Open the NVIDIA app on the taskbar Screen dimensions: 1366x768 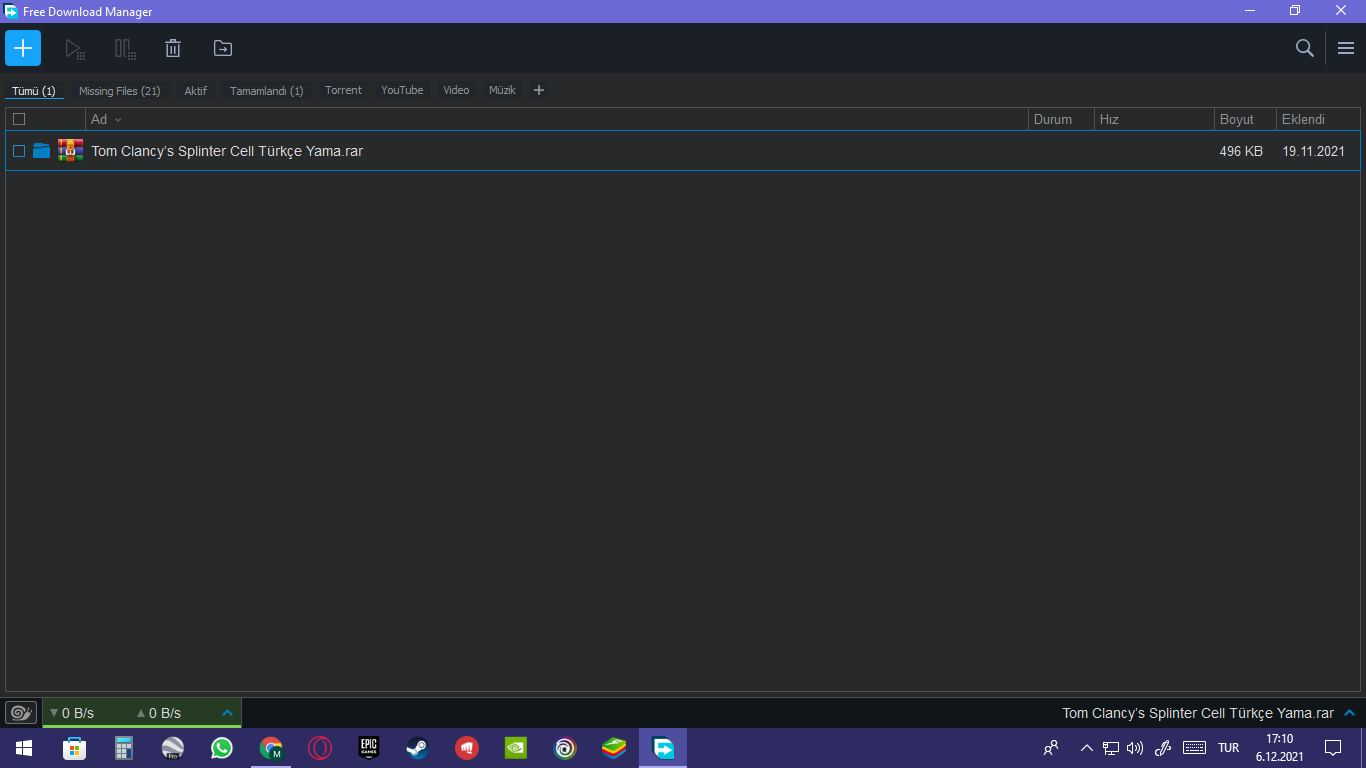click(516, 748)
